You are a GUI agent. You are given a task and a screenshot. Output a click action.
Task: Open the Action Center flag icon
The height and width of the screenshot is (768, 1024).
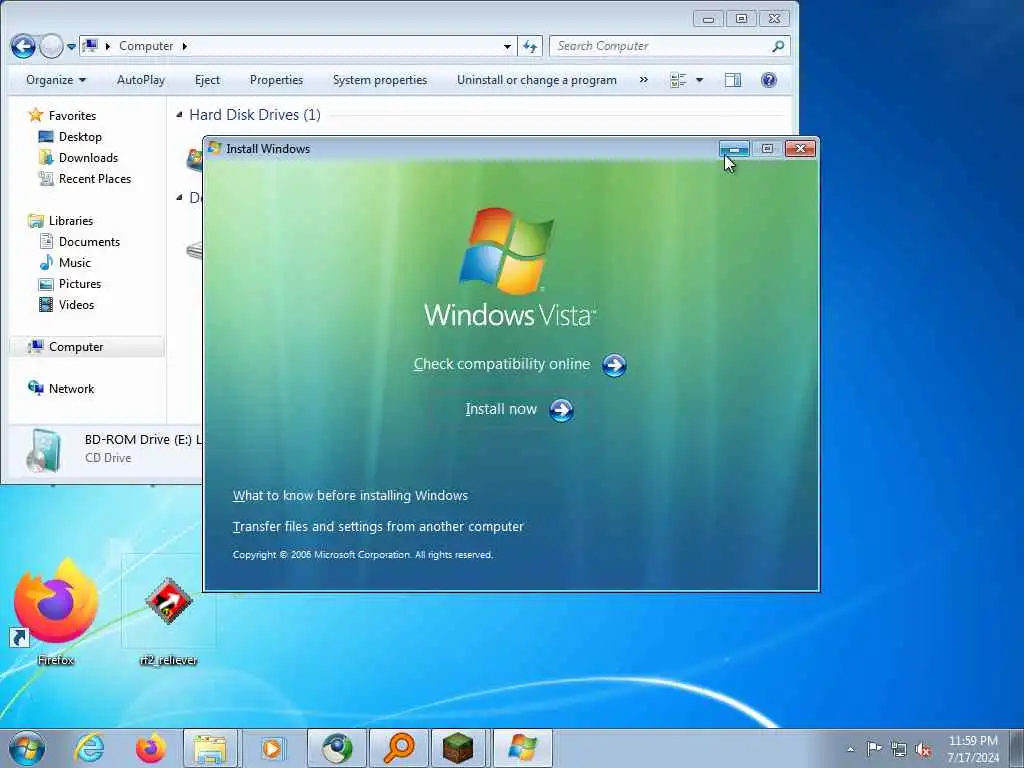pos(874,748)
